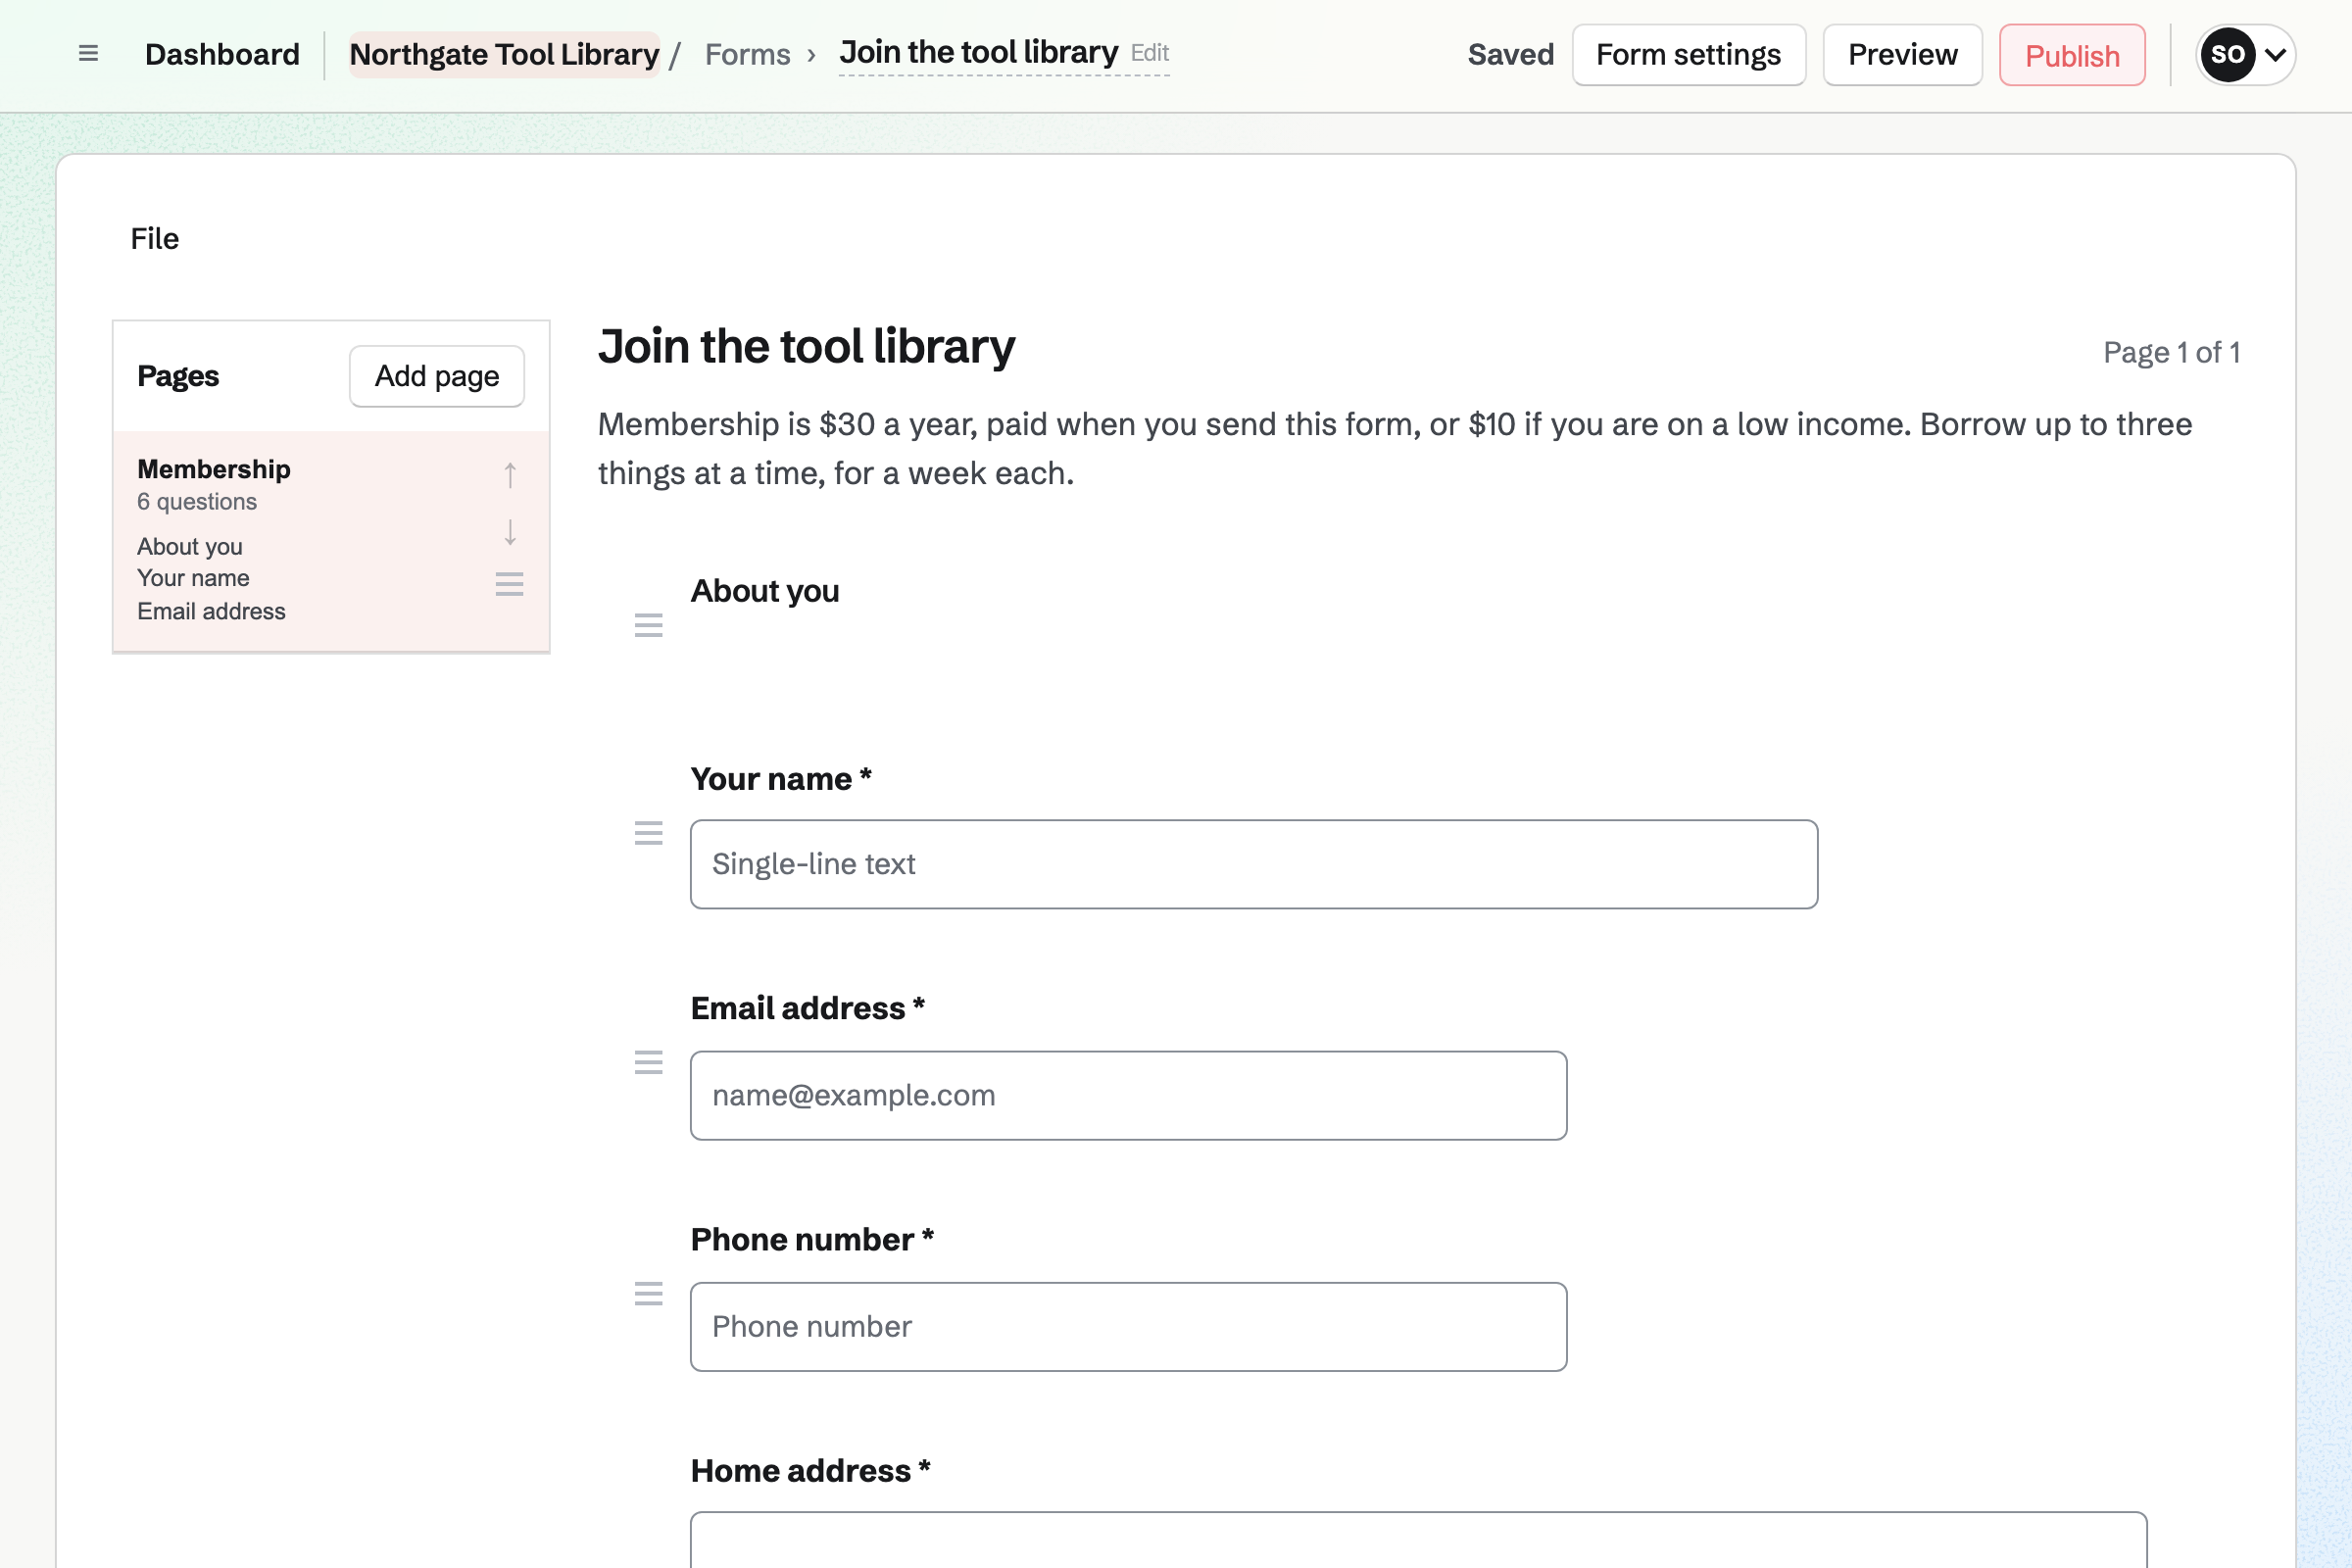This screenshot has height=1568, width=2352.
Task: Jump to About you in page outline
Action: click(x=190, y=547)
